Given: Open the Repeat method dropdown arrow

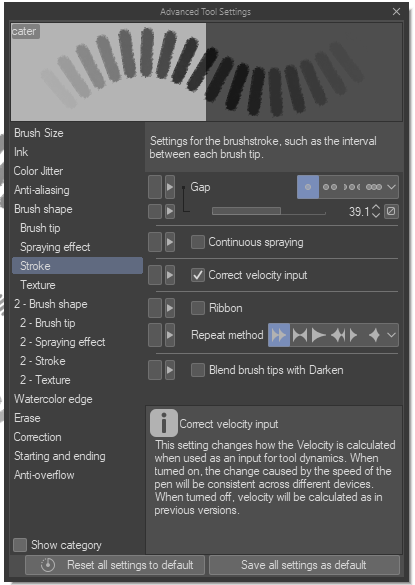Looking at the screenshot, I should (391, 335).
